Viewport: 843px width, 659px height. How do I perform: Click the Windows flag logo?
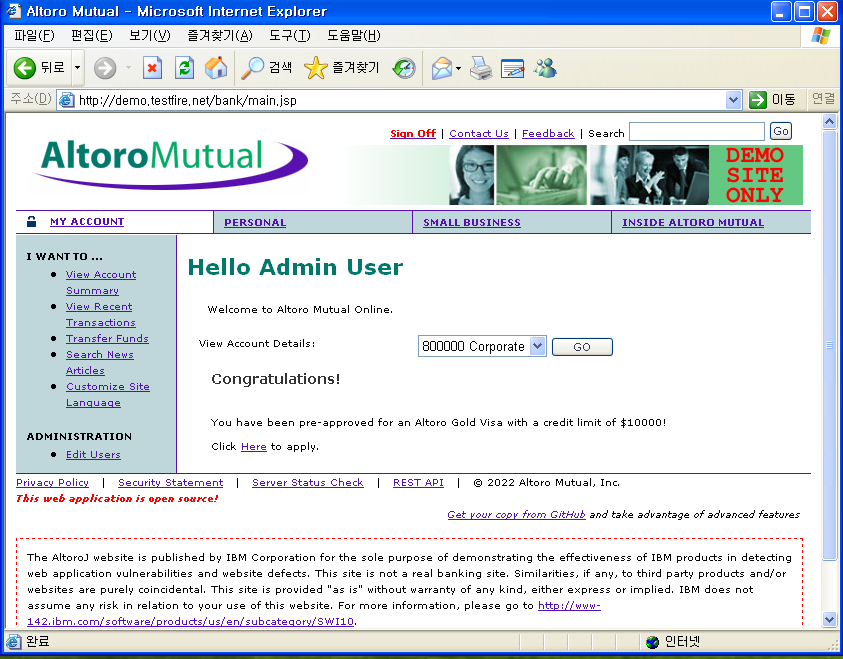click(x=820, y=36)
